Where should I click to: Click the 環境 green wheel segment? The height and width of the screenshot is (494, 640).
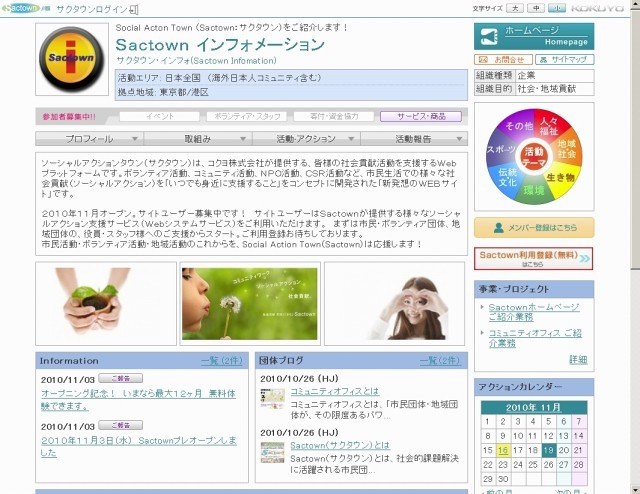click(x=534, y=190)
